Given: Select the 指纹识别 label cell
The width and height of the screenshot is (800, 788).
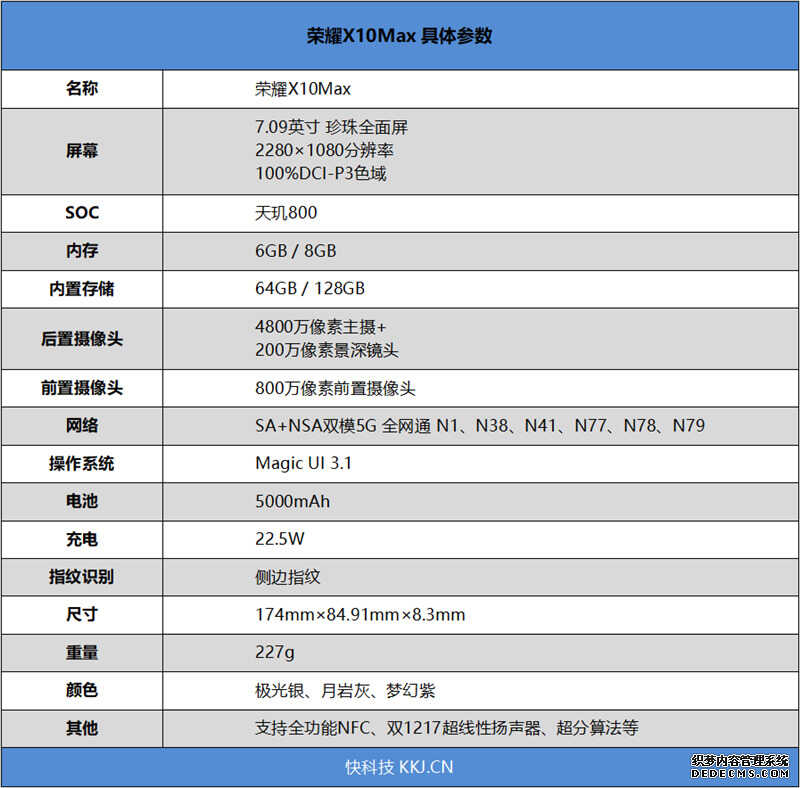Looking at the screenshot, I should pyautogui.click(x=82, y=577).
